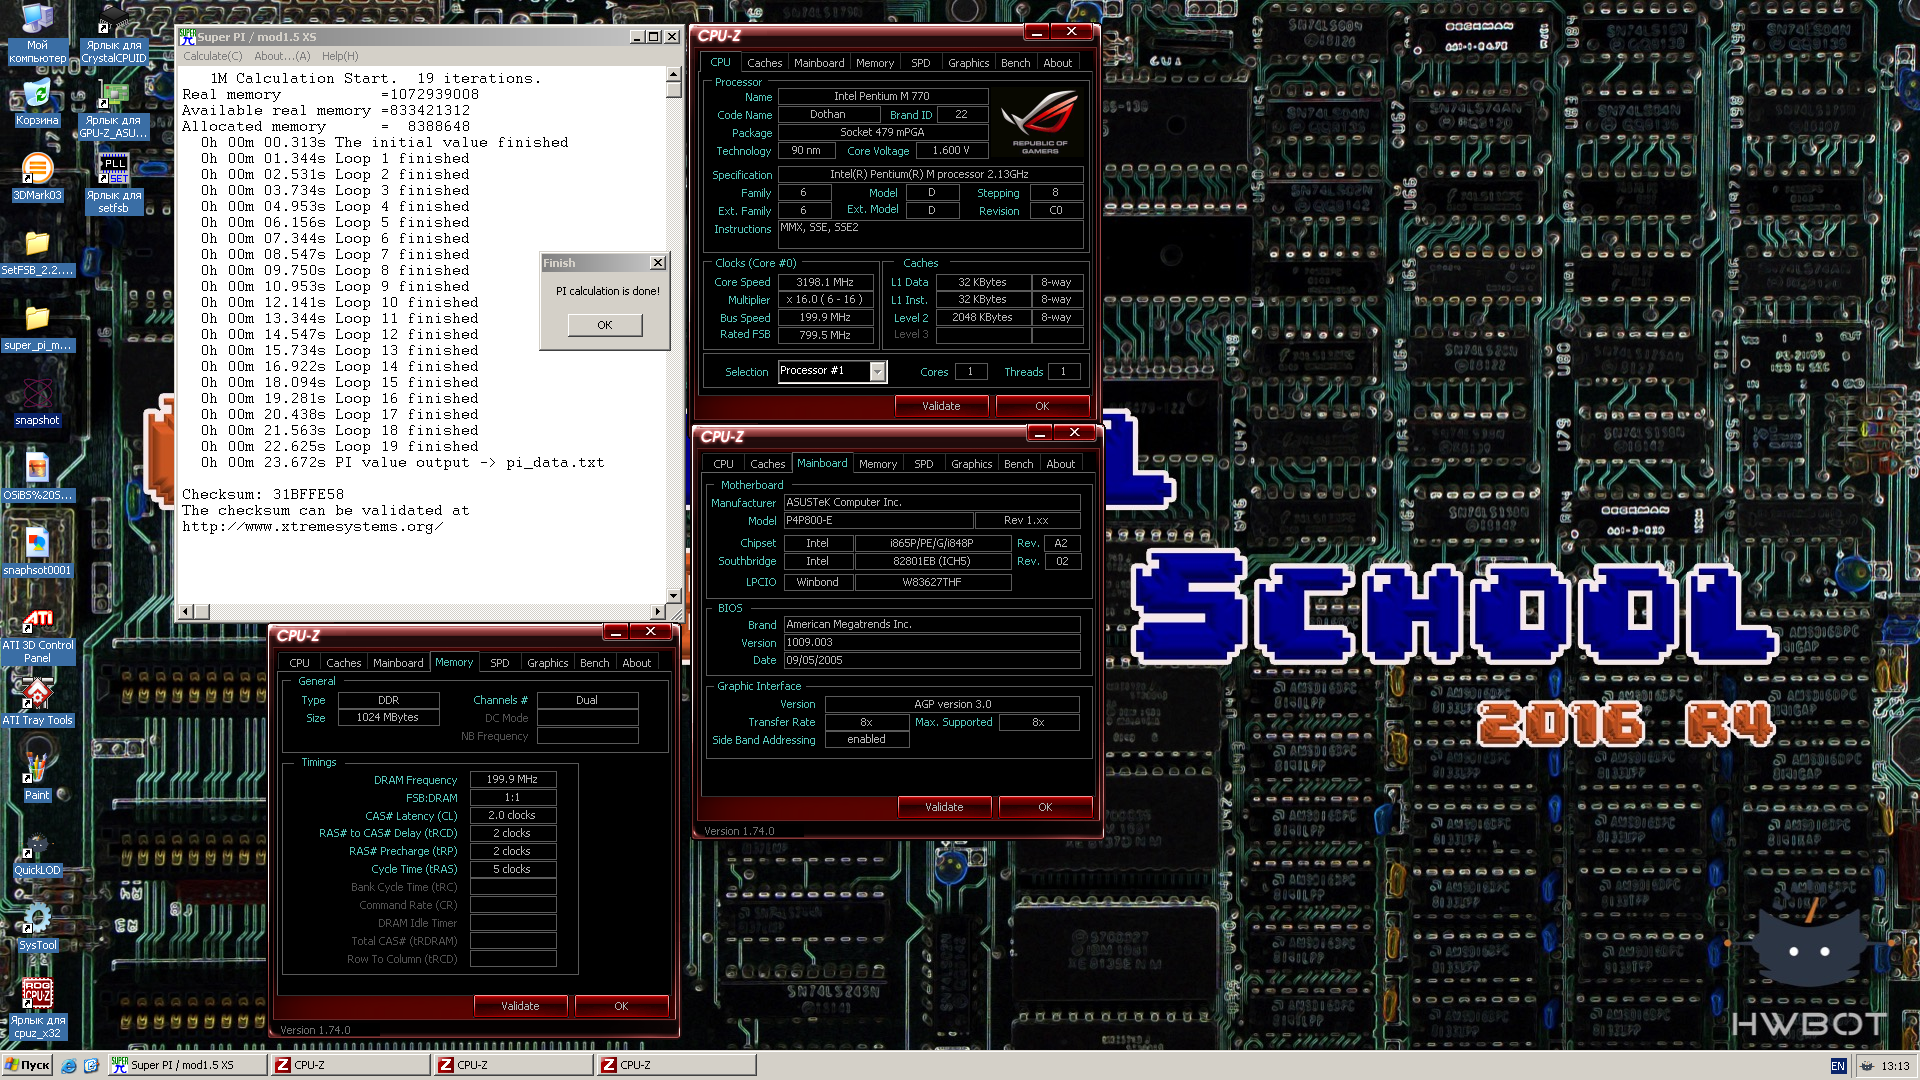This screenshot has height=1080, width=1920.
Task: Click OK in the Finish dialog
Action: pyautogui.click(x=605, y=325)
